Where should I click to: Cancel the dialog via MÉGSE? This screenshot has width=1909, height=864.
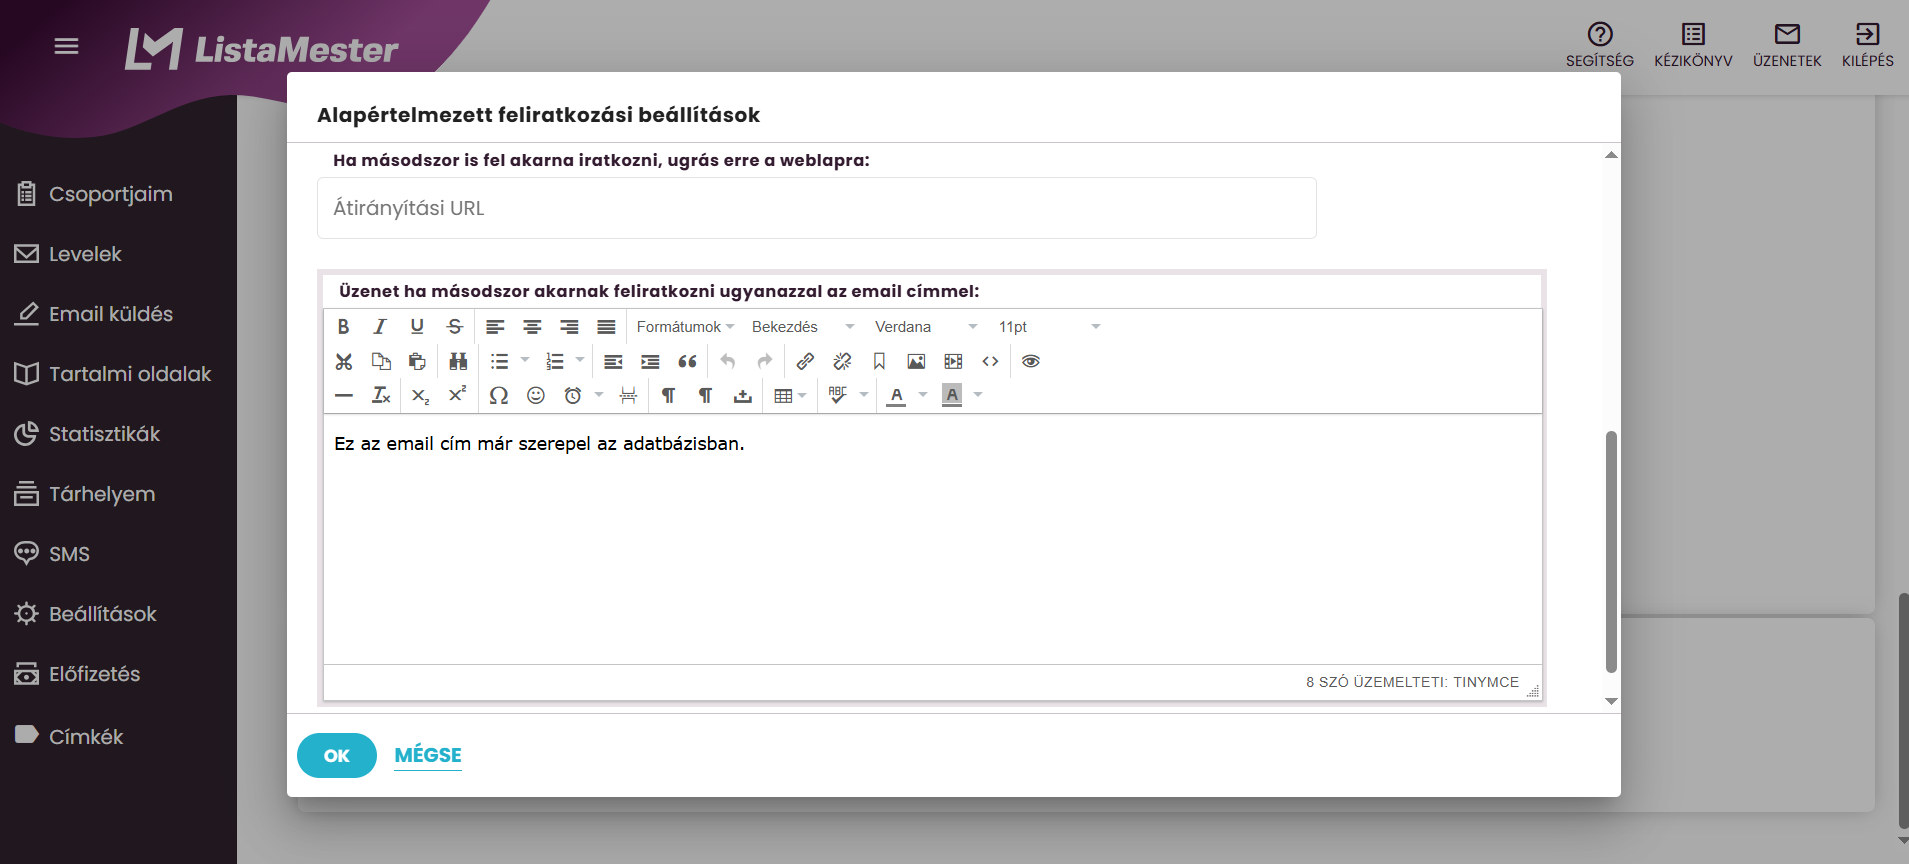point(428,755)
